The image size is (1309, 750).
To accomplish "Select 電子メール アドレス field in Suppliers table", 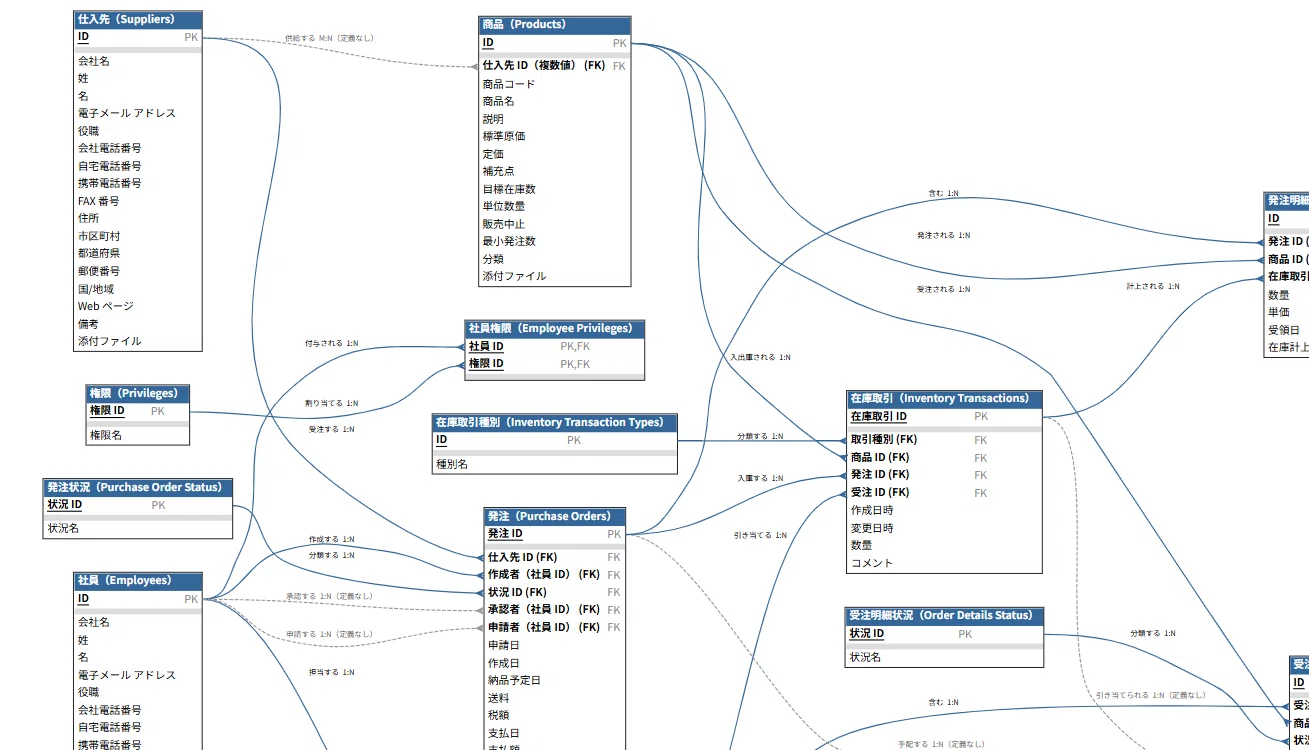I will [x=138, y=113].
